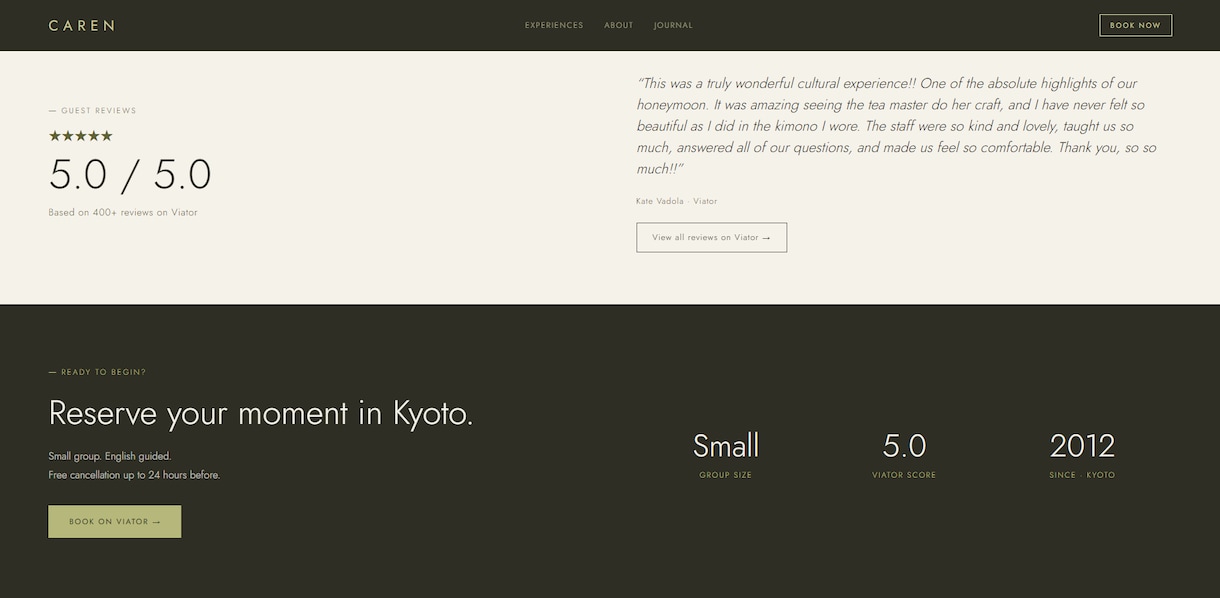Click the 'Since · Kyoto' label
1220x598 pixels.
click(x=1082, y=475)
